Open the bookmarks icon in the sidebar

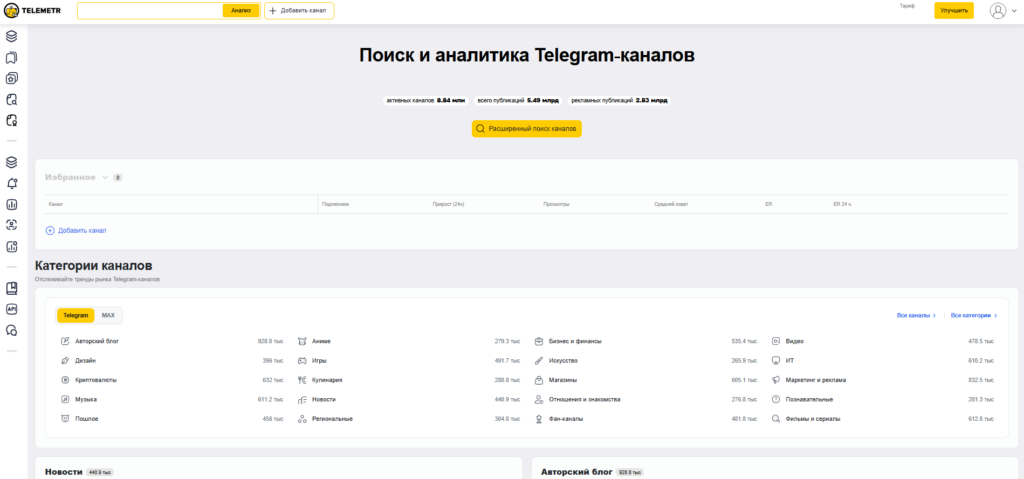[x=11, y=58]
